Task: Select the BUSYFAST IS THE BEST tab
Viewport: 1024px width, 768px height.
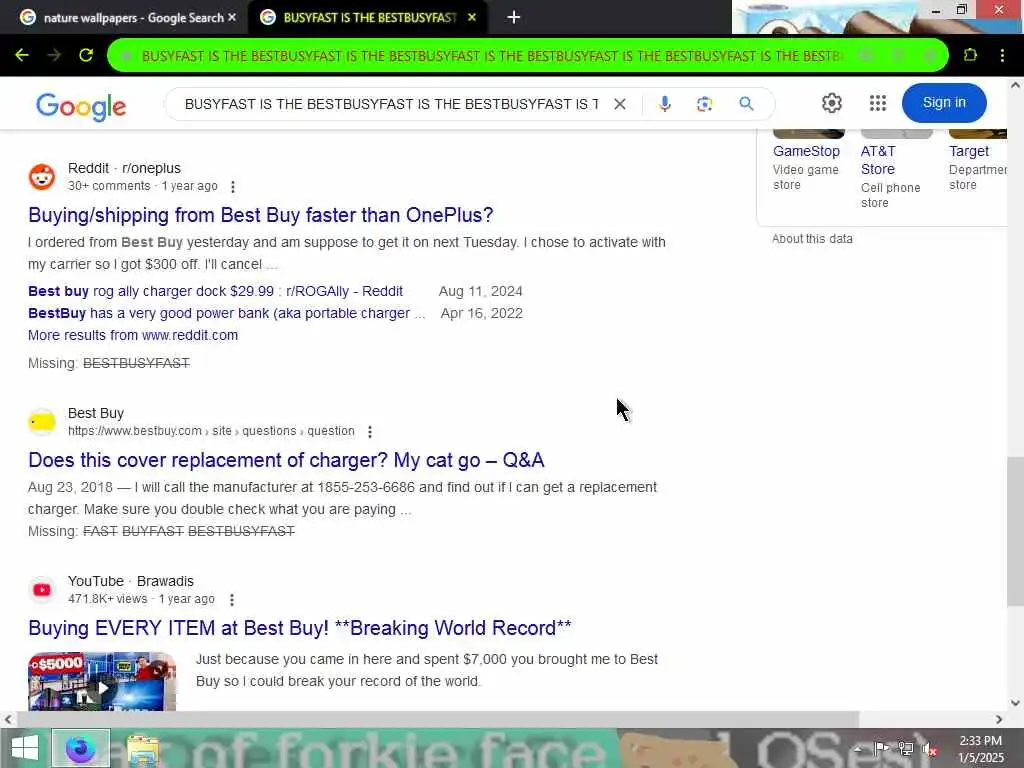Action: 368,18
